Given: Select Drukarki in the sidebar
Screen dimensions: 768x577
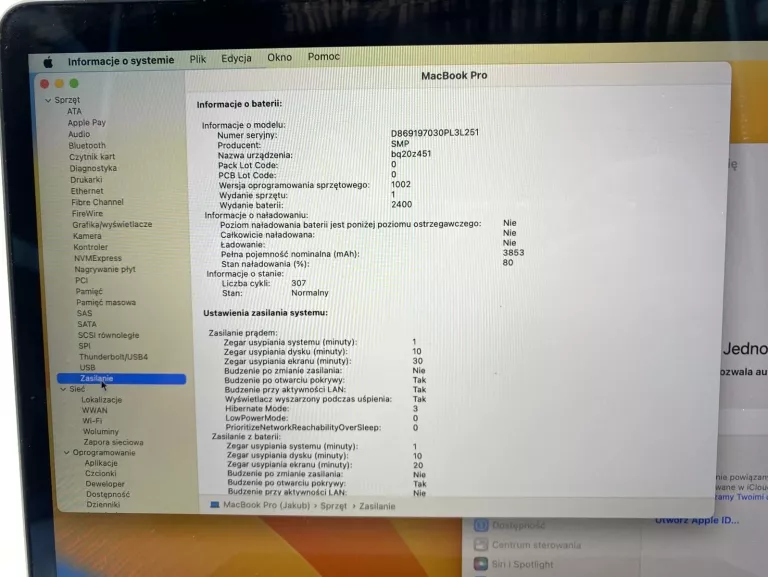Looking at the screenshot, I should point(86,180).
